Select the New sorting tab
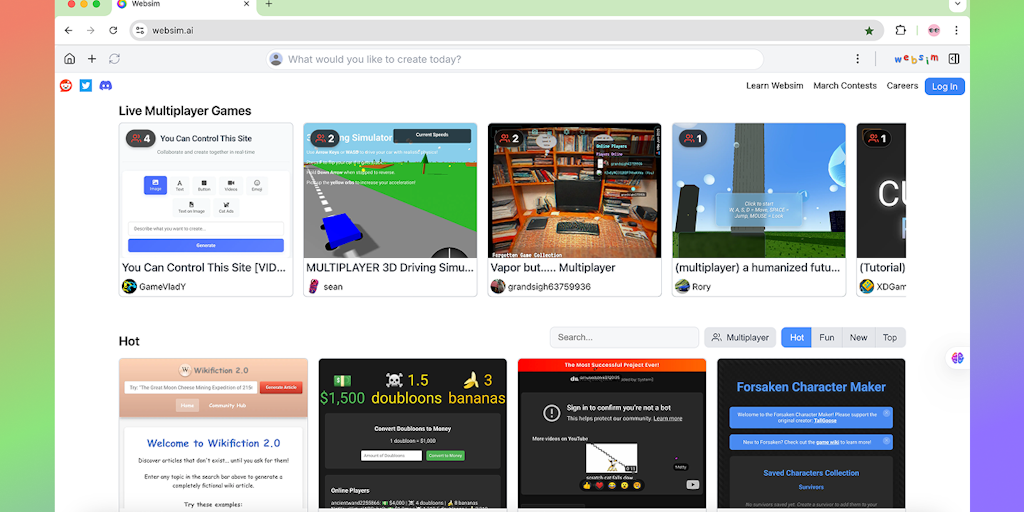Image resolution: width=1024 pixels, height=512 pixels. pyautogui.click(x=858, y=338)
